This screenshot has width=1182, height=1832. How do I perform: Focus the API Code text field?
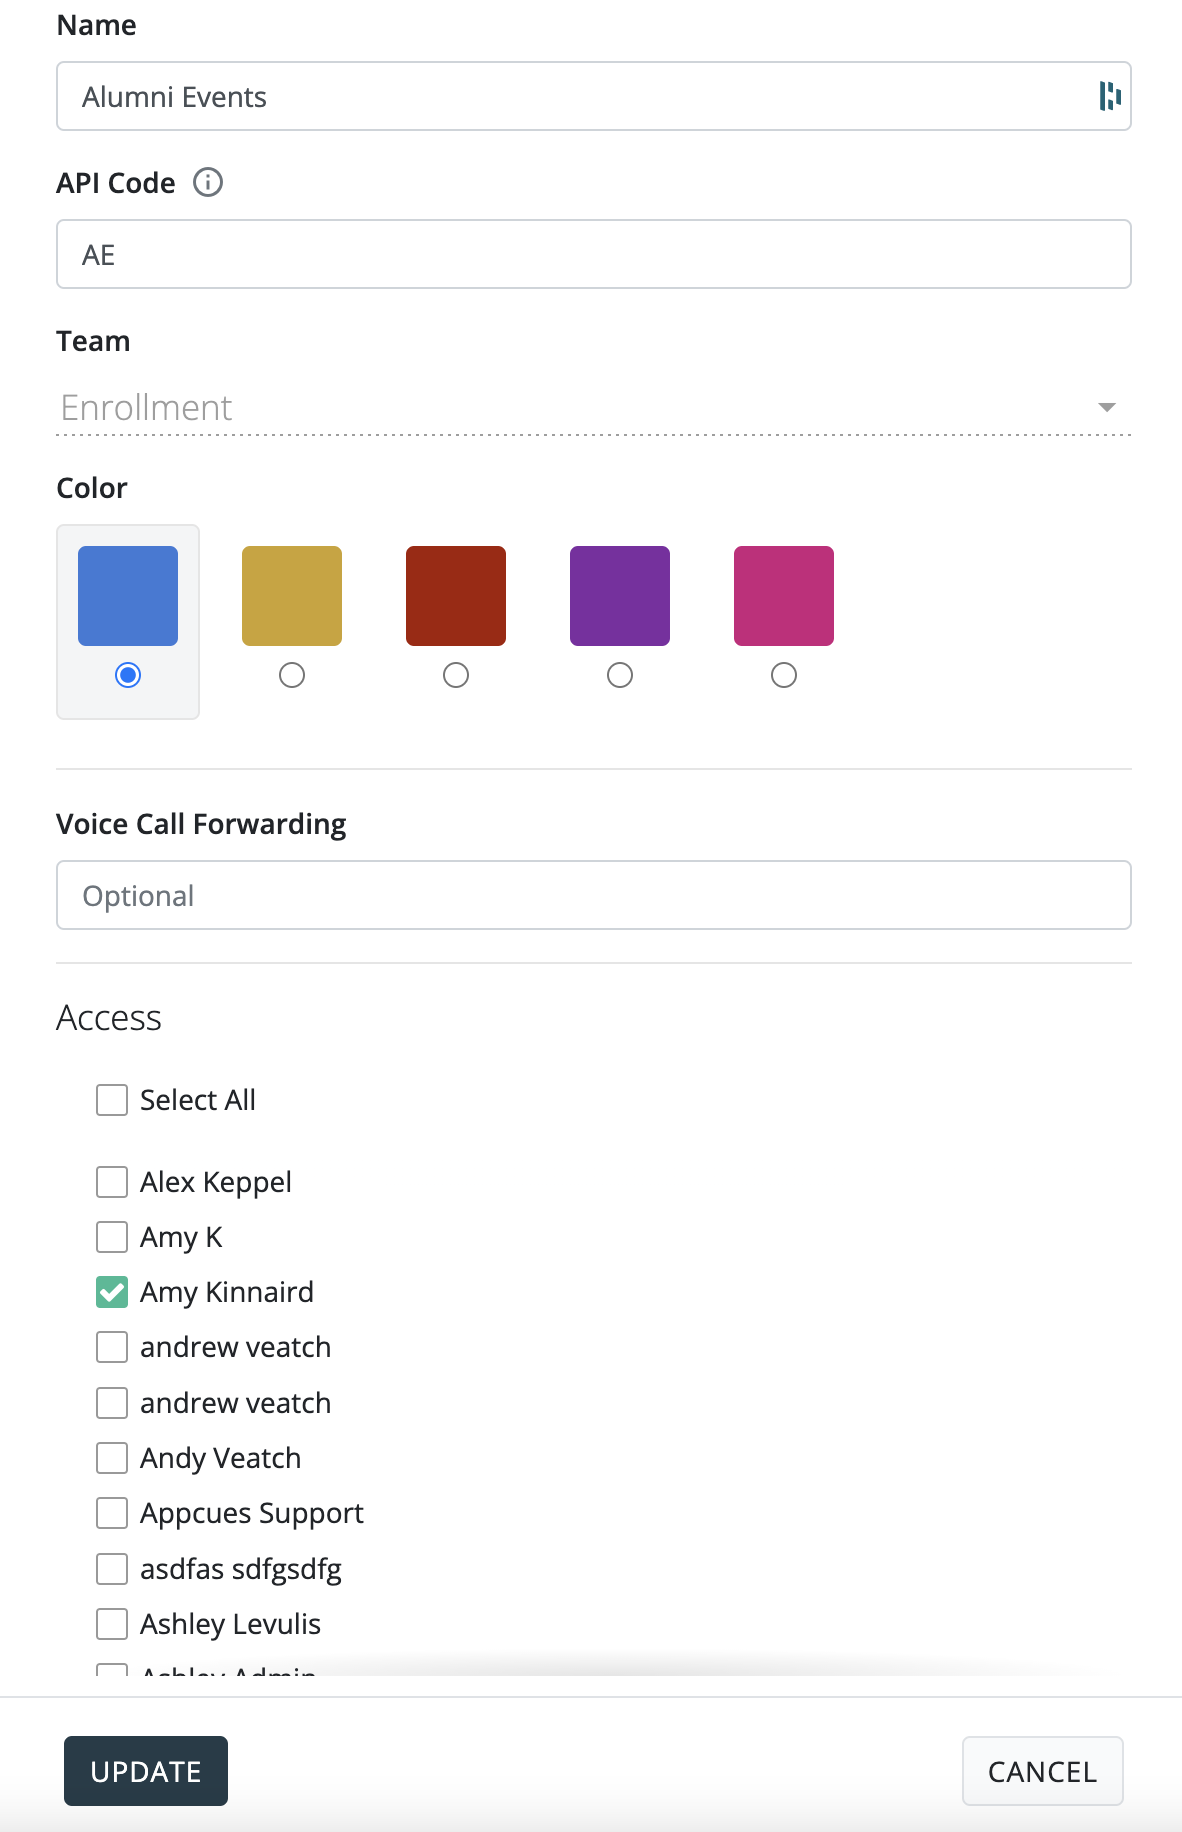(x=594, y=254)
